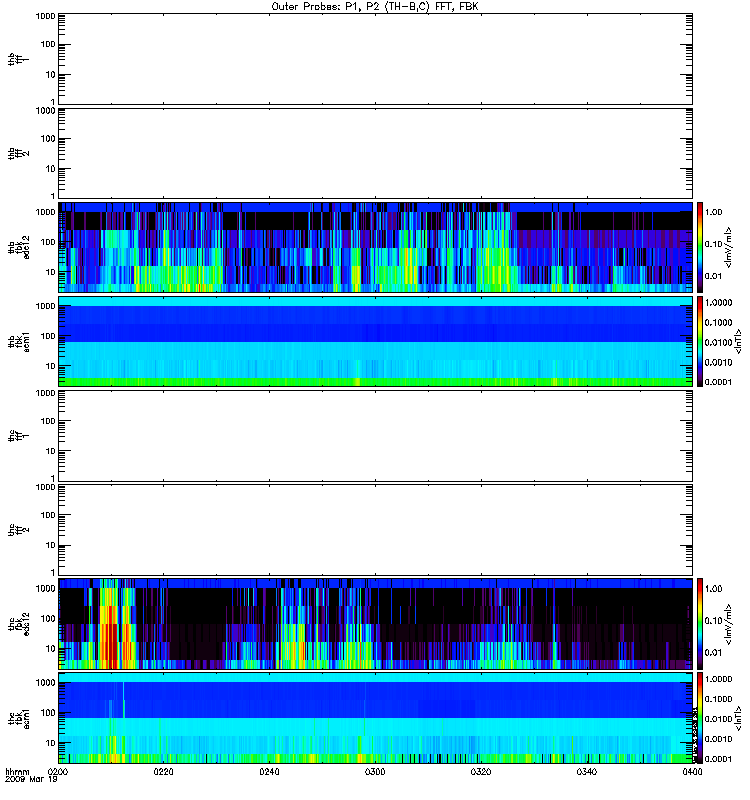750x800 pixels.
Task: Click the '0300' time axis label
Action: tap(375, 771)
